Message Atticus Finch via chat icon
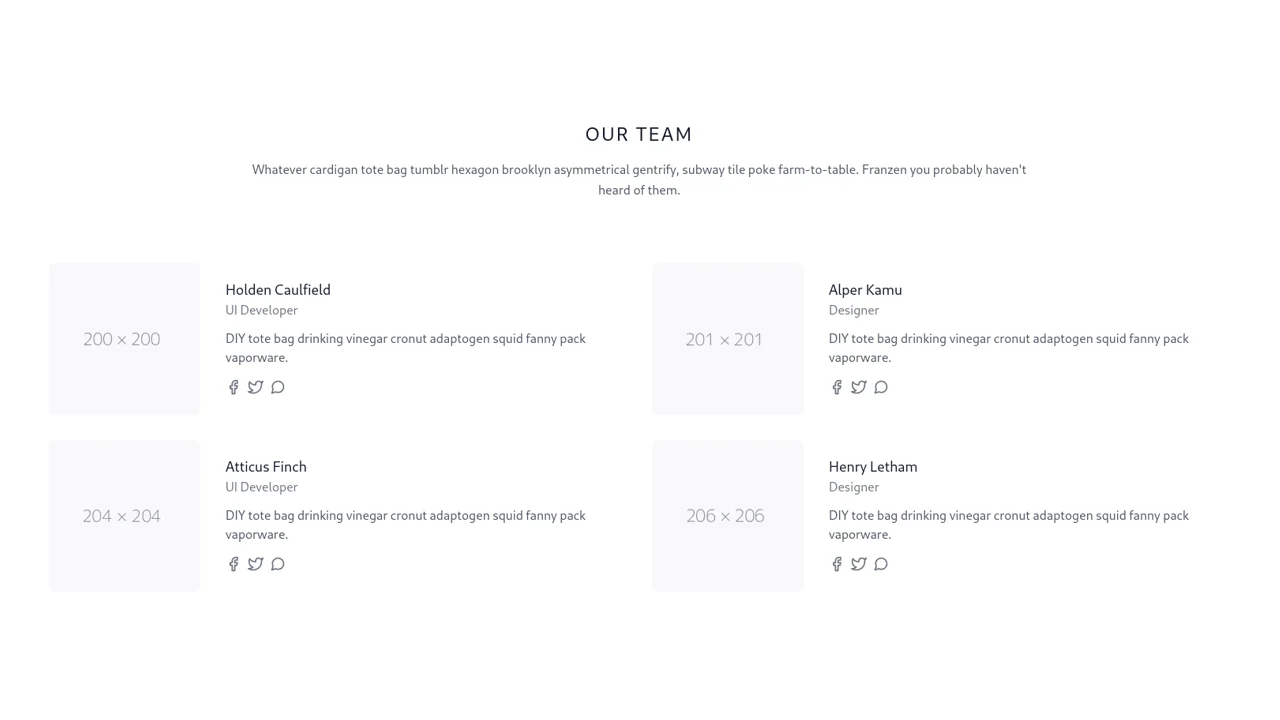Image resolution: width=1280 pixels, height=720 pixels. [278, 564]
